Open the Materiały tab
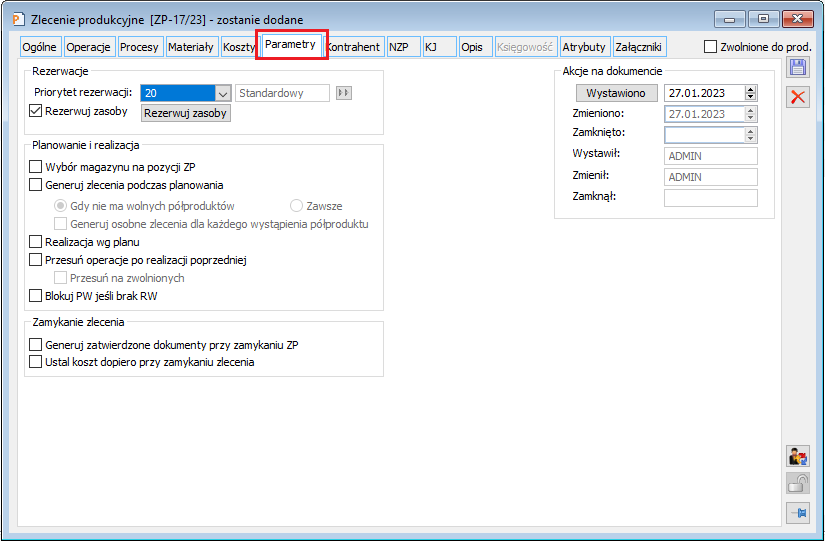 coord(190,47)
